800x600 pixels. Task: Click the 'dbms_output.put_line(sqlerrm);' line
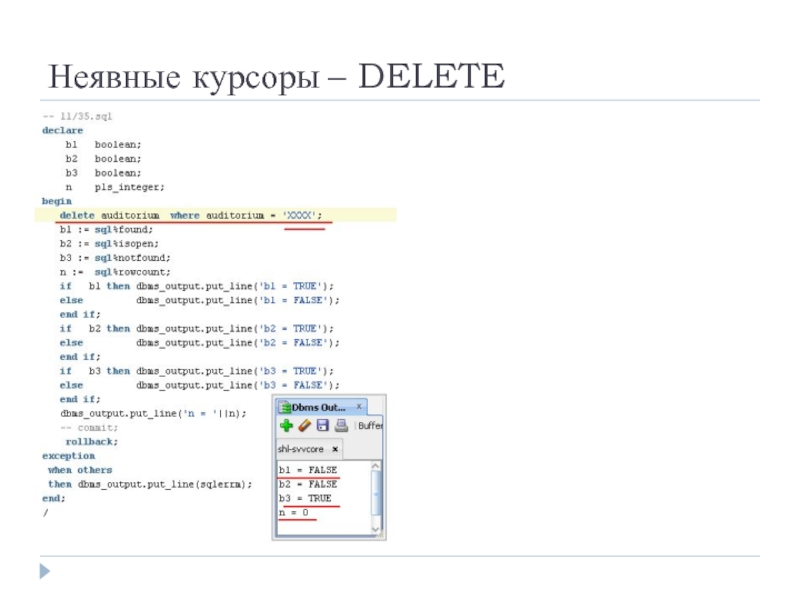[165, 484]
